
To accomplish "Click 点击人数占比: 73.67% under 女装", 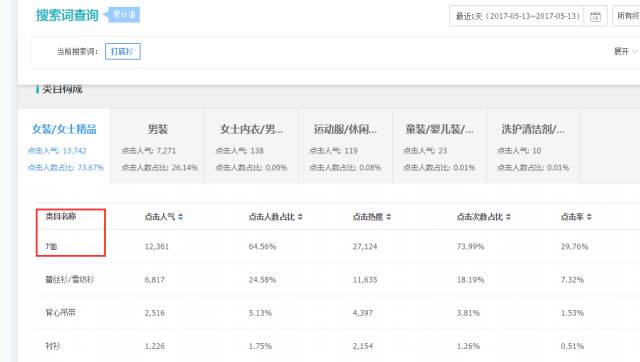I will [66, 168].
